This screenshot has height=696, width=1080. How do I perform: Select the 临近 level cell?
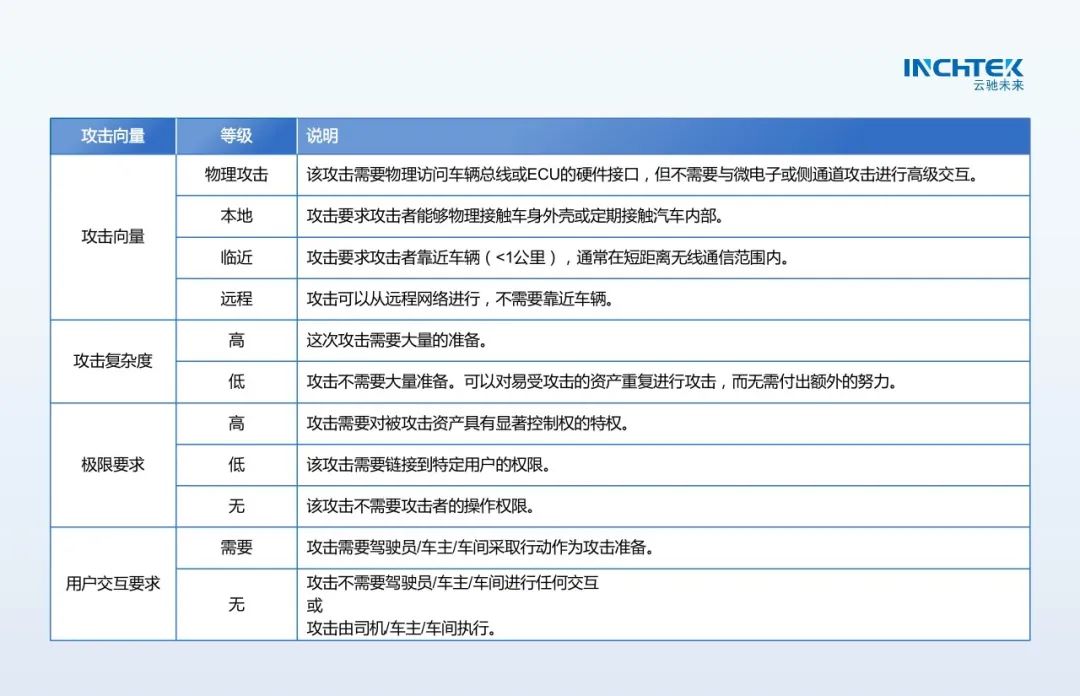pos(236,257)
